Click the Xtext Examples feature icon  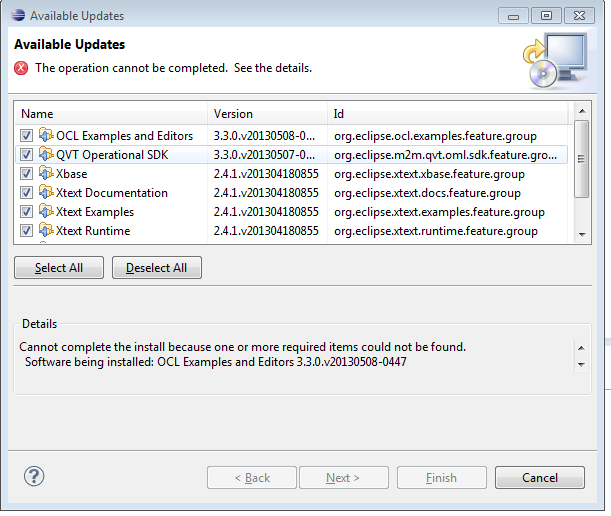[x=46, y=212]
